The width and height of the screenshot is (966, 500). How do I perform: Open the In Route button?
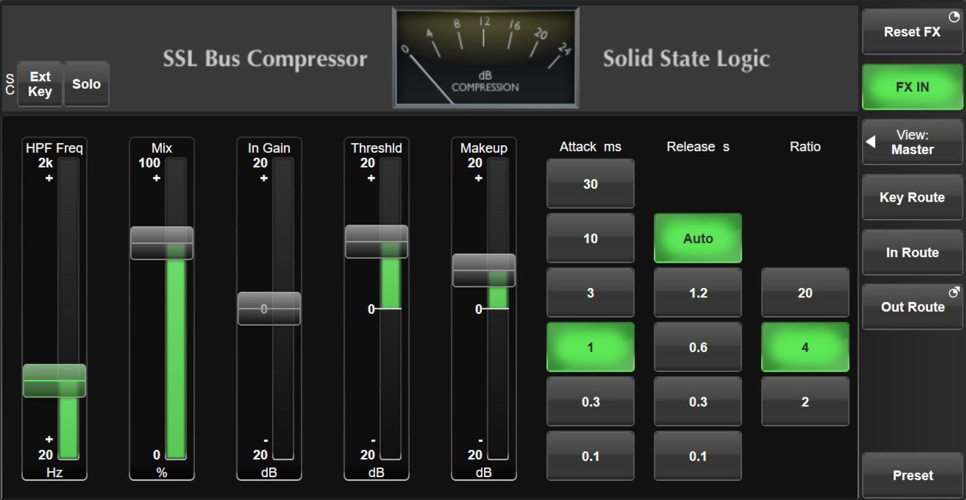(x=912, y=252)
